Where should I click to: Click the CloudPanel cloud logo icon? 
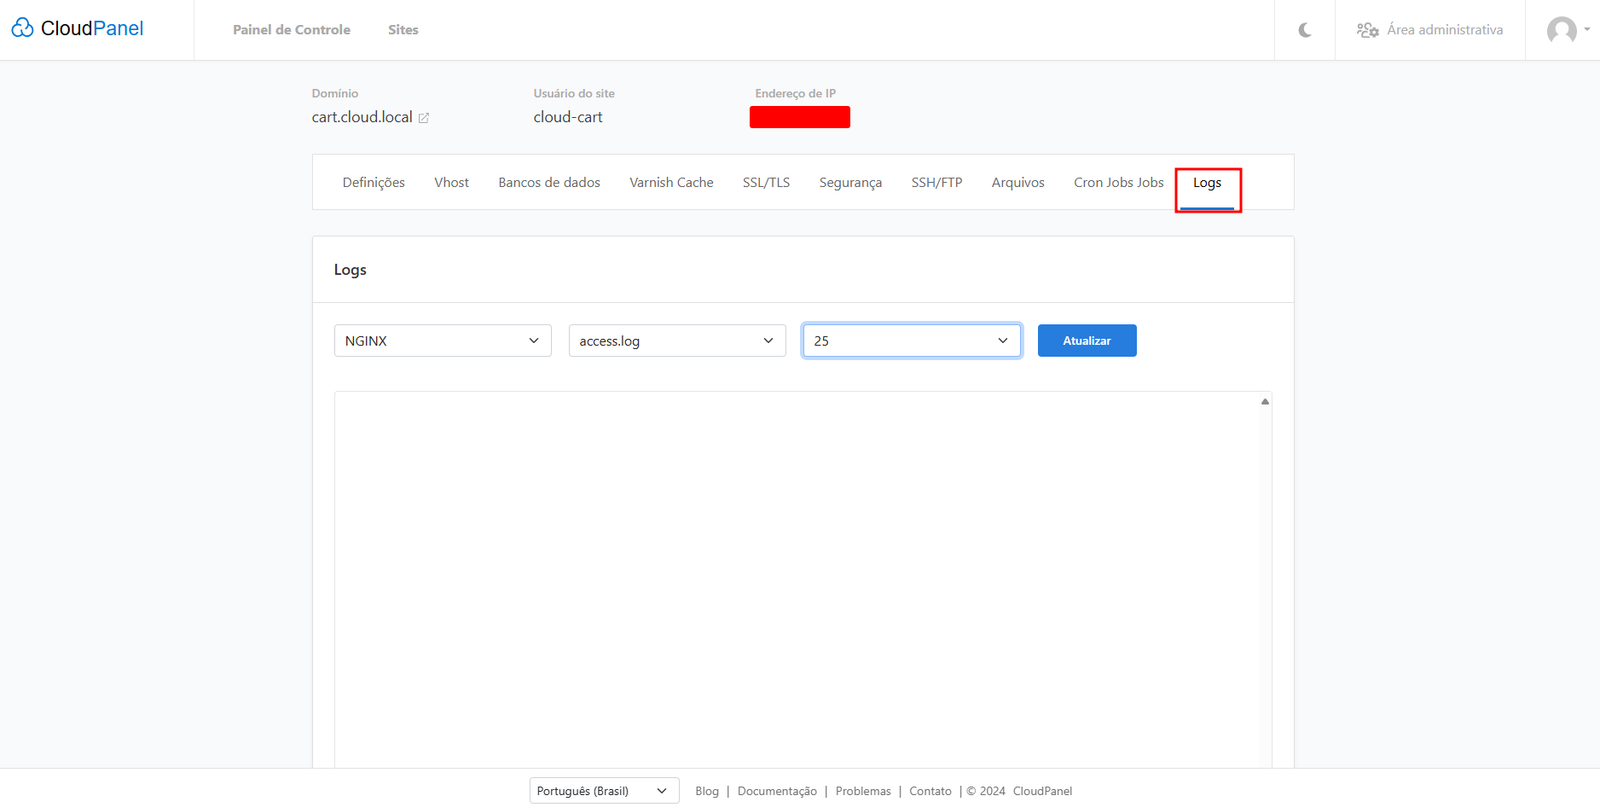pos(22,28)
